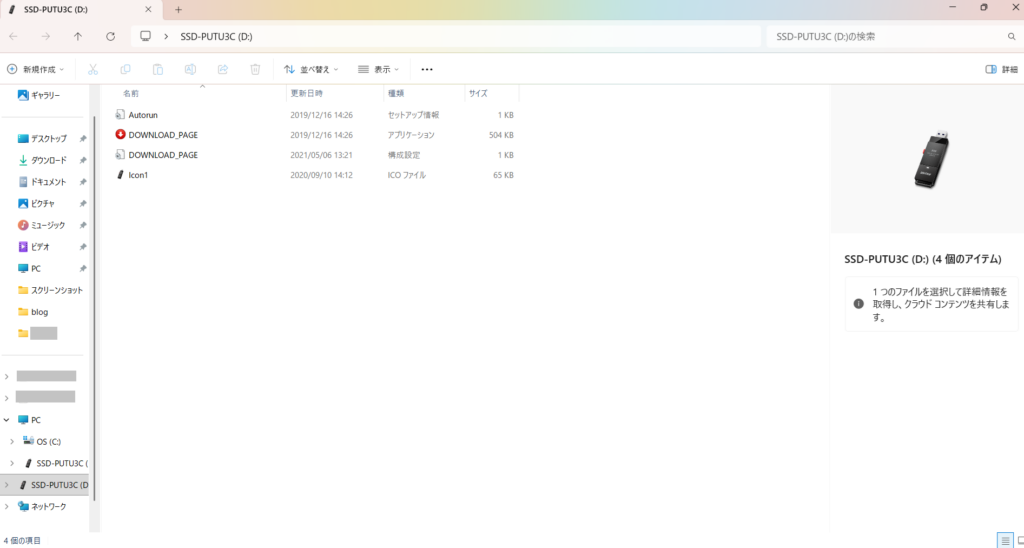Click the Copy icon in toolbar
Image resolution: width=1024 pixels, height=548 pixels.
(x=125, y=70)
